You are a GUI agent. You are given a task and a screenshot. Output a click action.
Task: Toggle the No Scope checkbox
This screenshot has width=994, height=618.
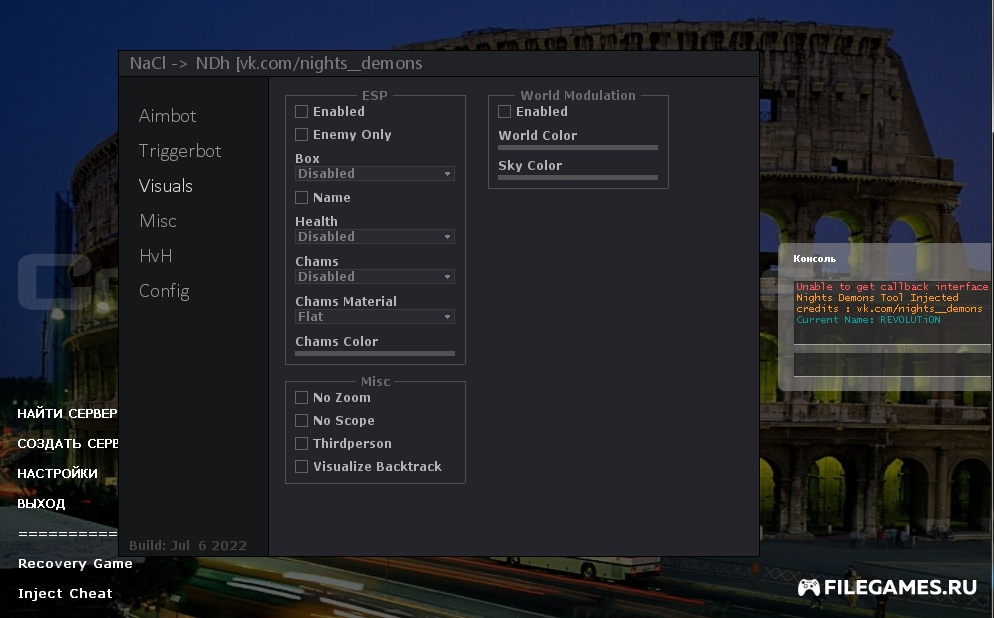pyautogui.click(x=302, y=420)
